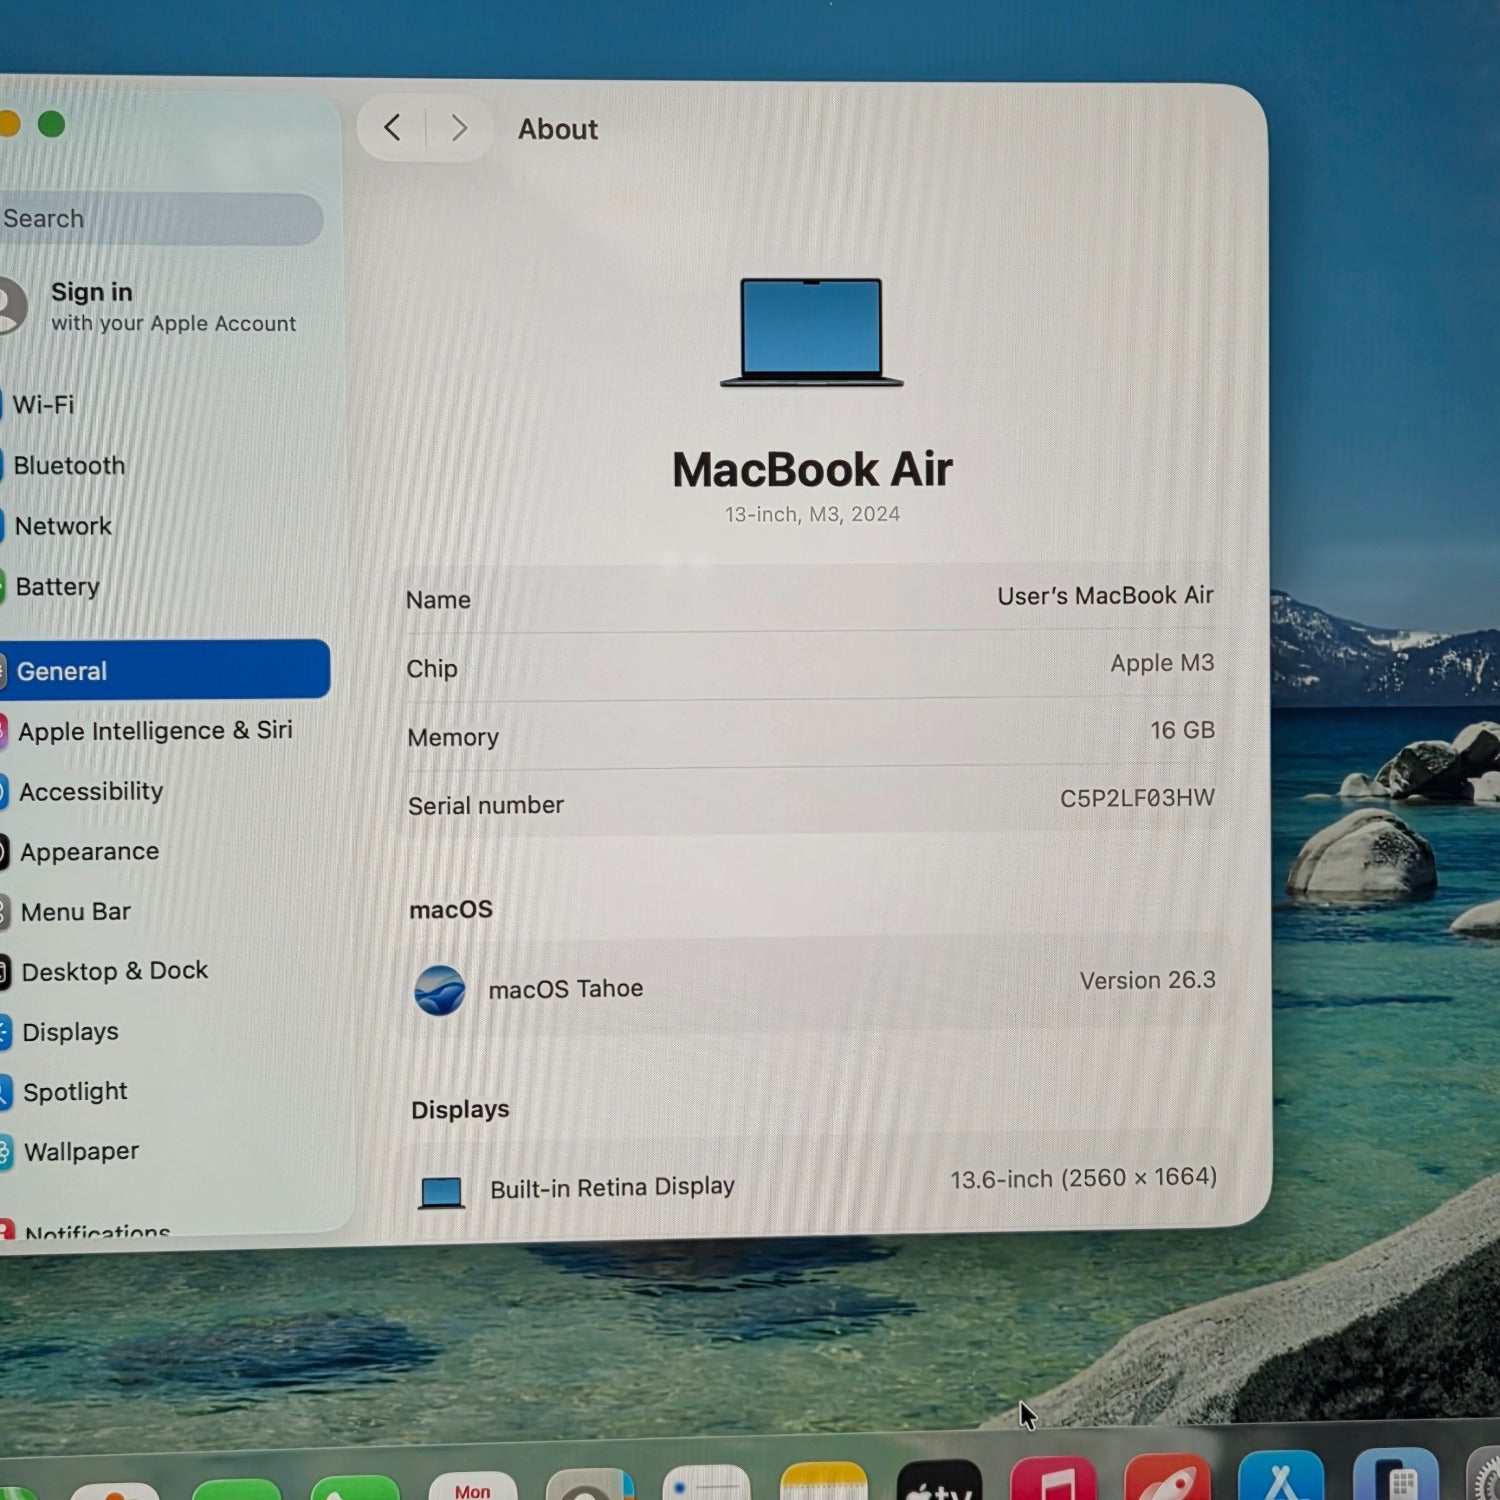Go back with the left chevron

point(393,128)
